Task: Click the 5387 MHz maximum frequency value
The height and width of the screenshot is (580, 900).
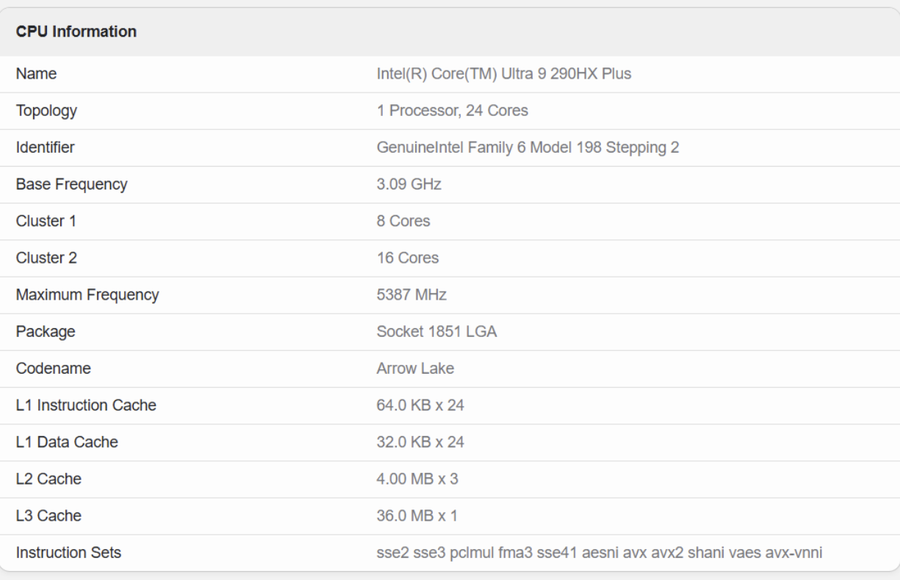Action: pos(411,295)
